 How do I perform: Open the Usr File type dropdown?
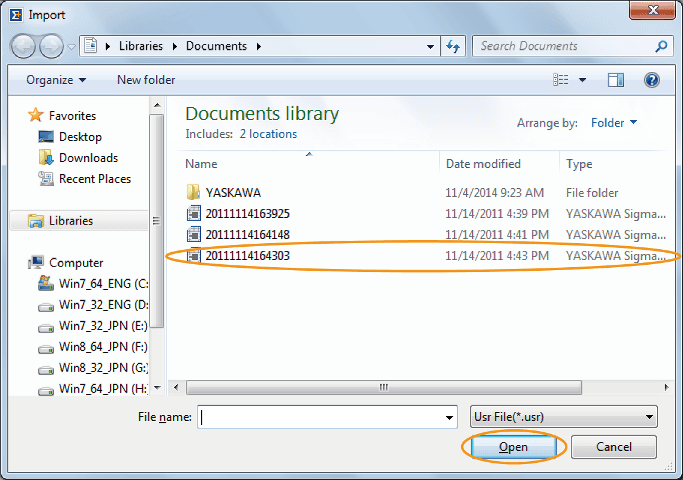(563, 417)
